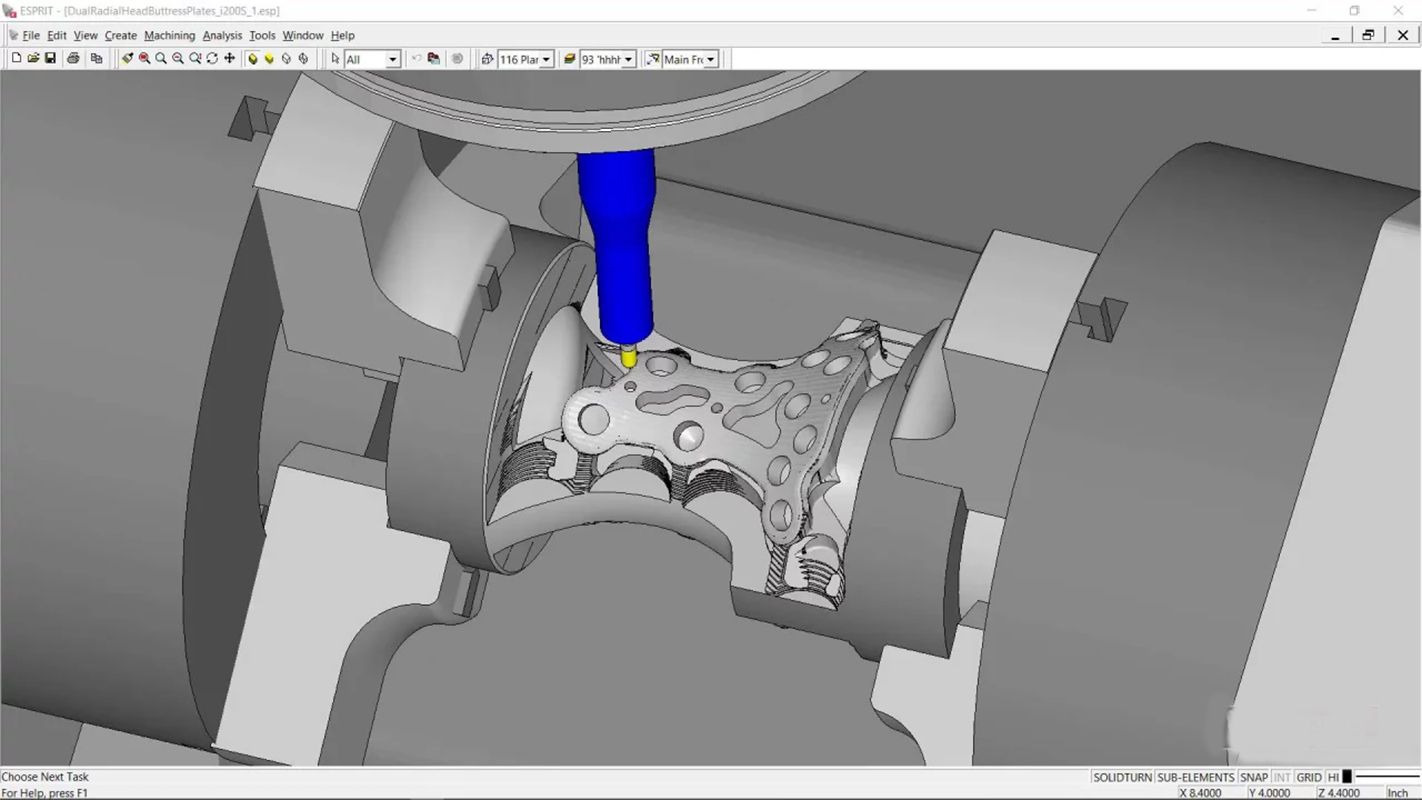This screenshot has width=1422, height=800.
Task: Expand the '116 Plan' work plane dropdown
Action: [546, 60]
